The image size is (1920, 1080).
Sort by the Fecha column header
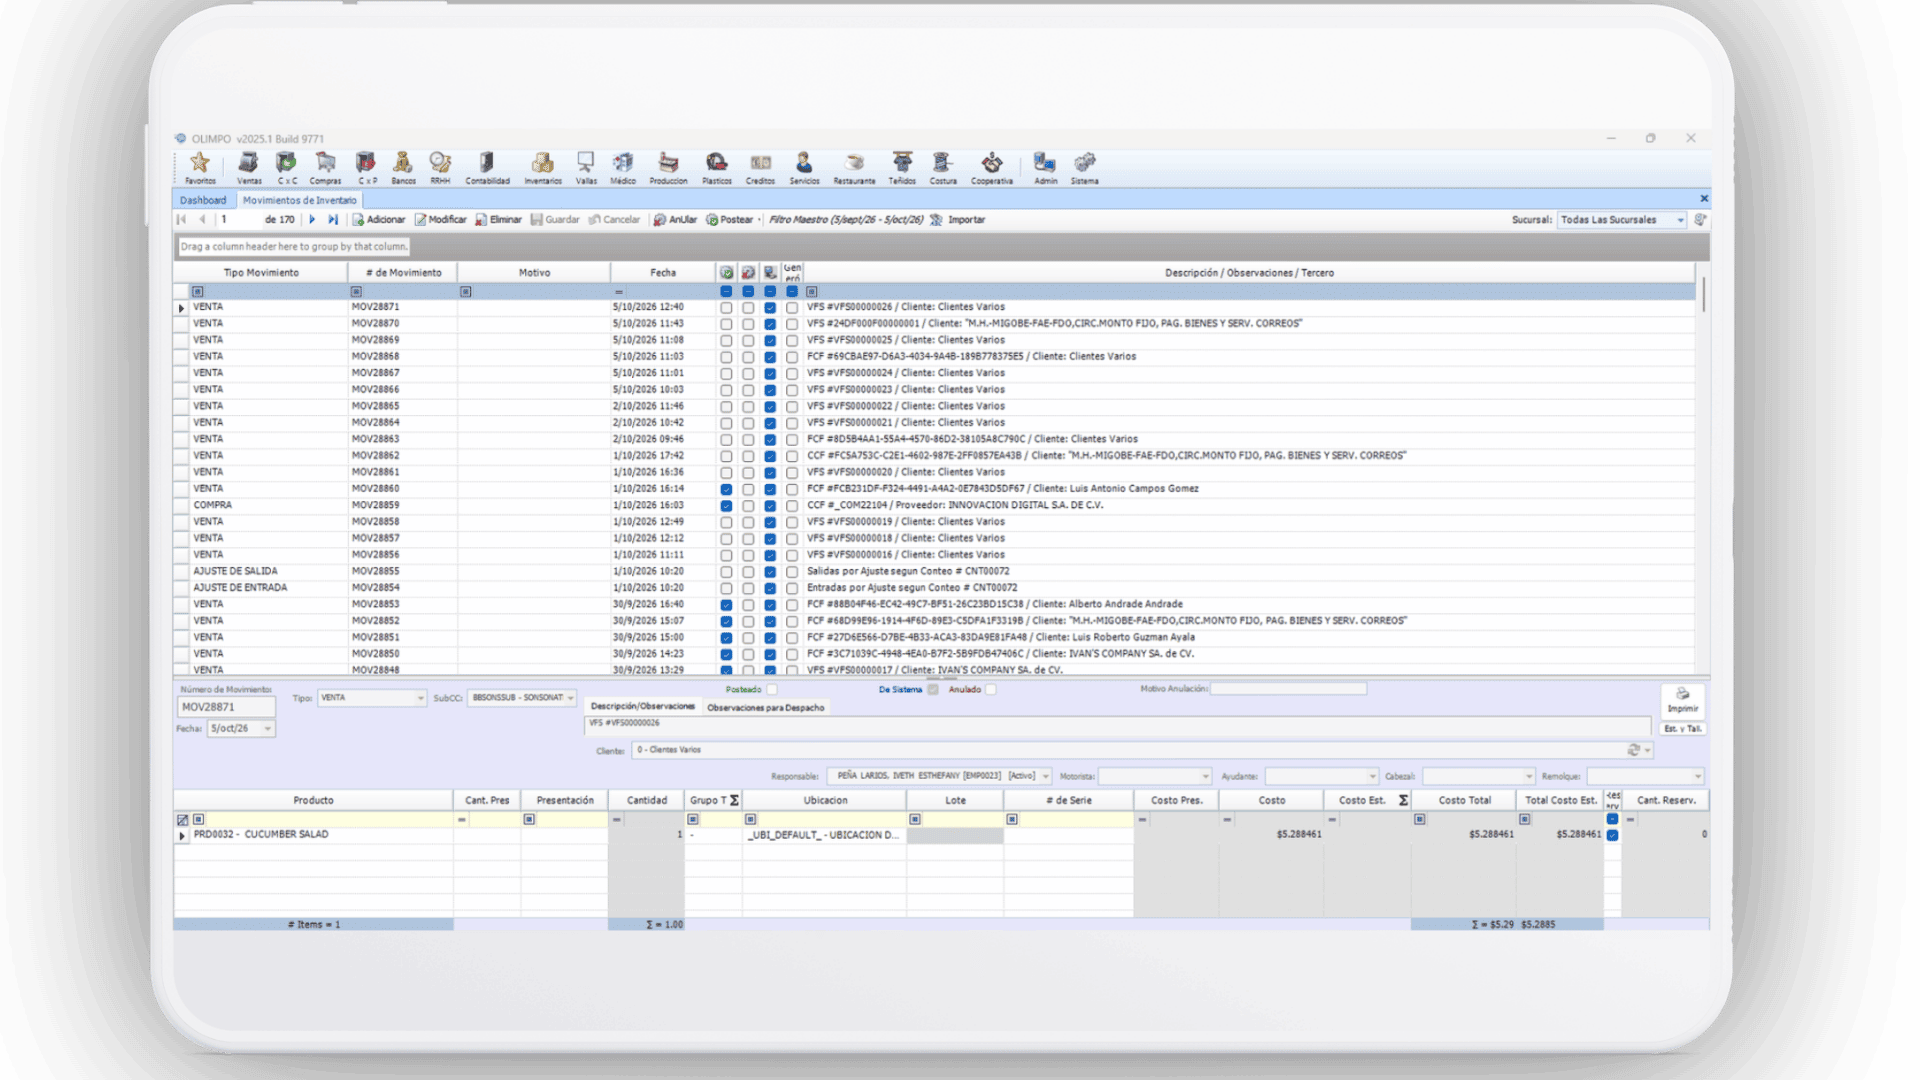pos(663,273)
